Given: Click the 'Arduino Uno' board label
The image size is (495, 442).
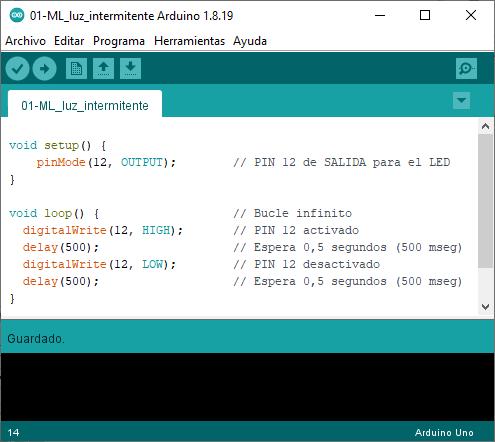Looking at the screenshot, I should tap(444, 433).
